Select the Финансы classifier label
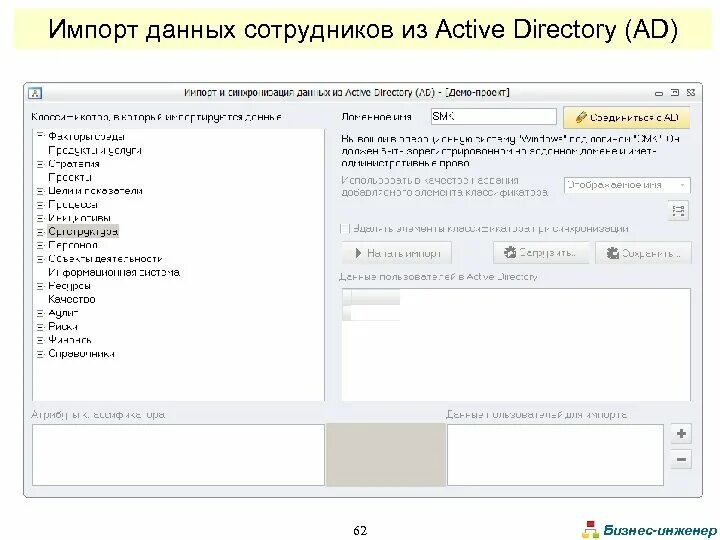This screenshot has width=720, height=540. (x=70, y=340)
